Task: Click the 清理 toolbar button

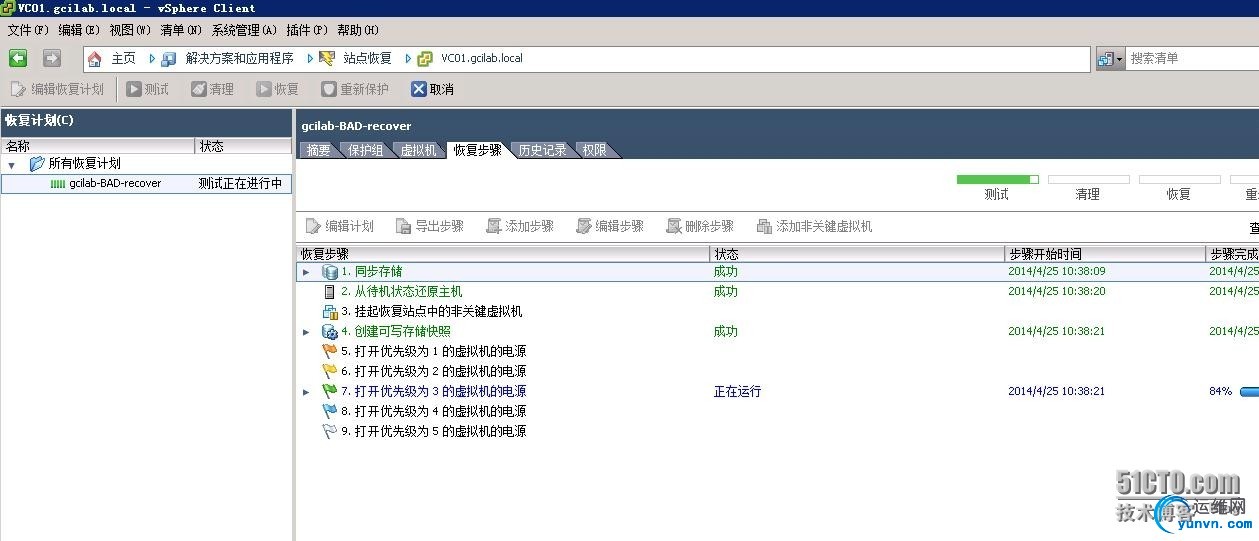Action: pos(213,89)
